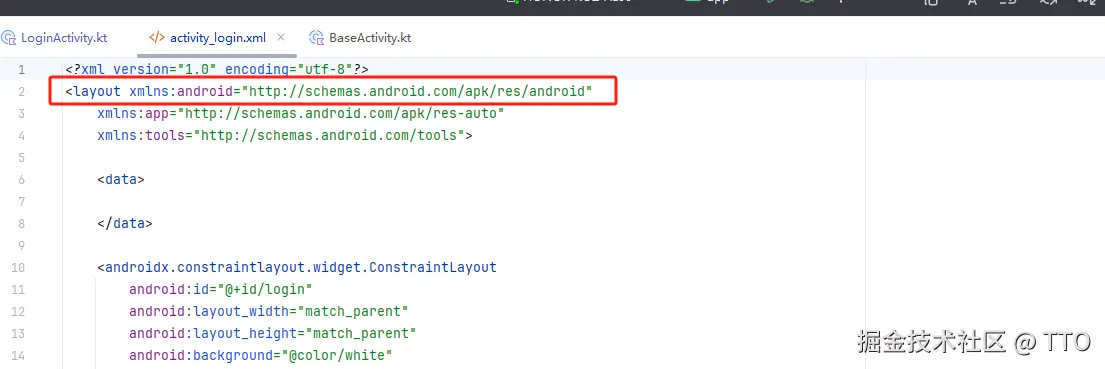Click the android:layout_height="match_parent" line

pyautogui.click(x=273, y=333)
